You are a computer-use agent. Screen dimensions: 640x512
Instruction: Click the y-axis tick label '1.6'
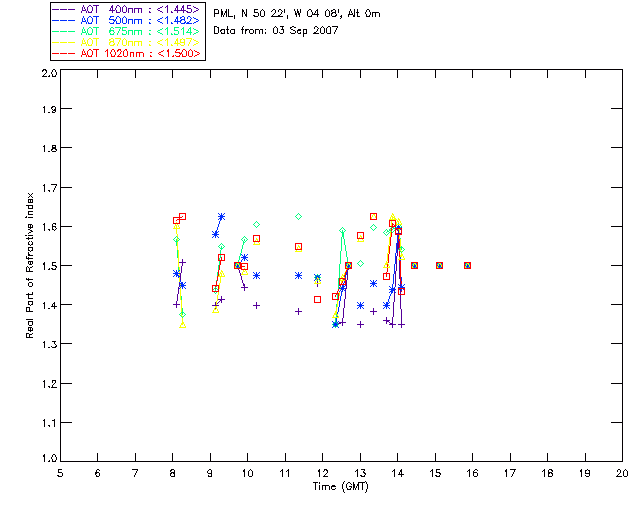[x=49, y=227]
